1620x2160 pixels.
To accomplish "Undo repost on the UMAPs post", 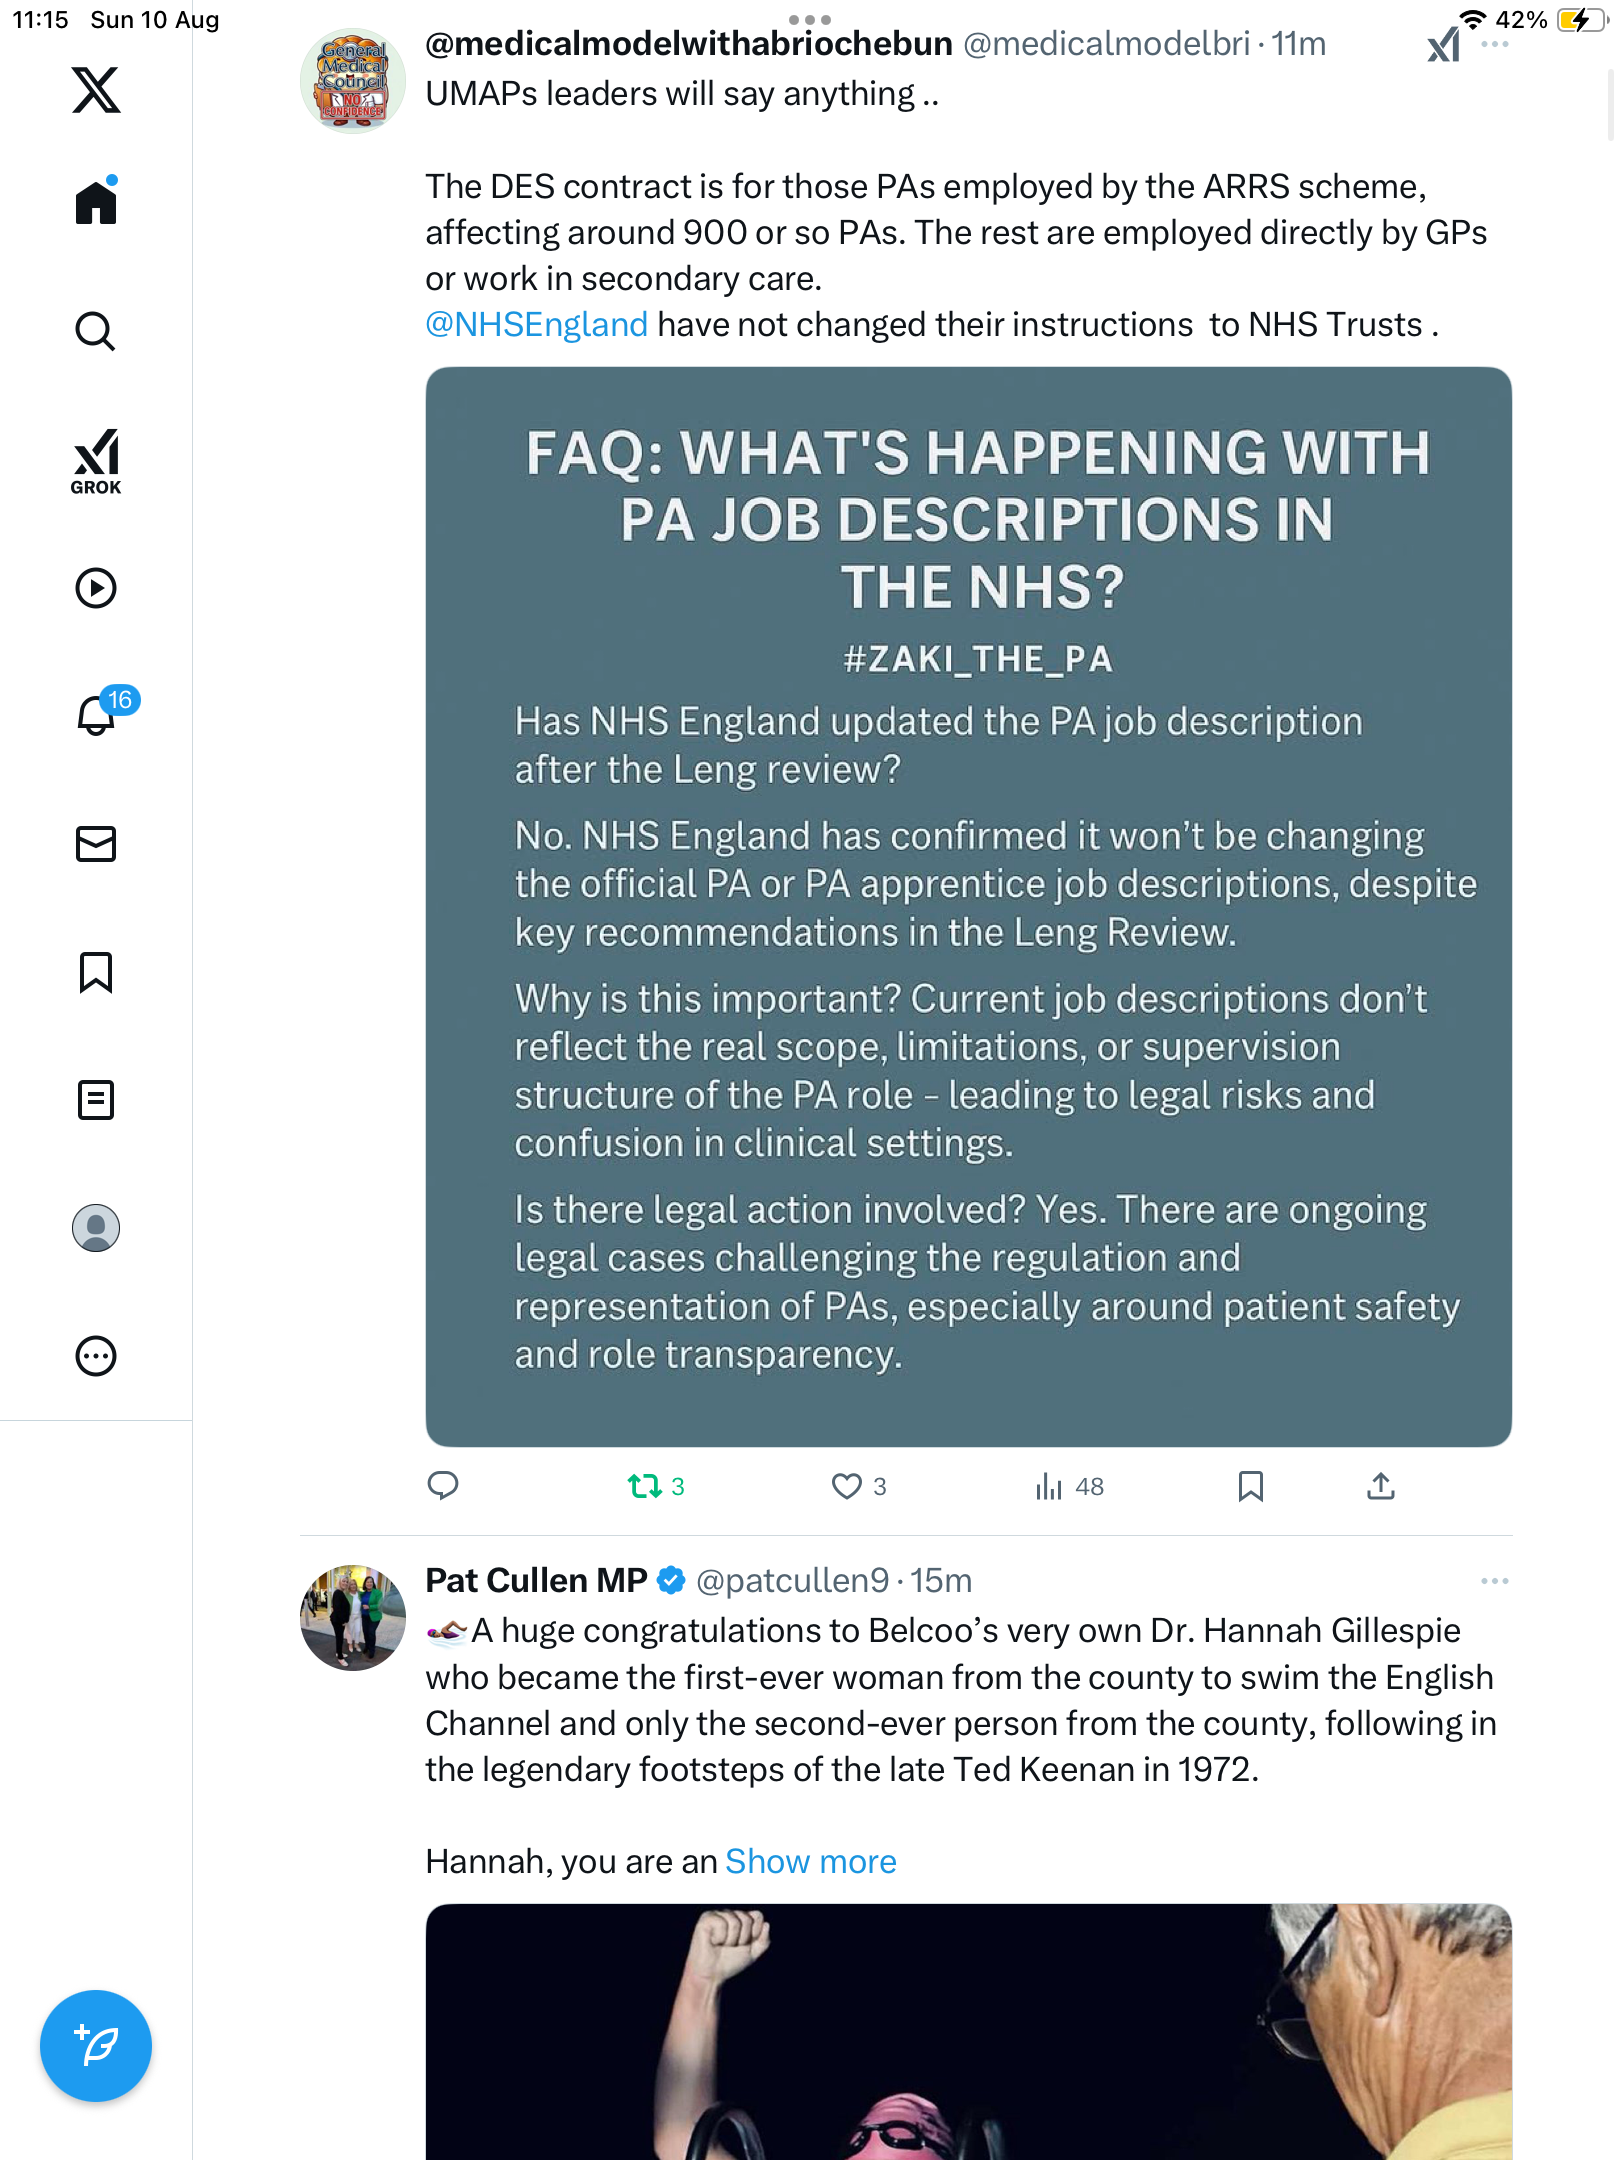I will (x=645, y=1486).
